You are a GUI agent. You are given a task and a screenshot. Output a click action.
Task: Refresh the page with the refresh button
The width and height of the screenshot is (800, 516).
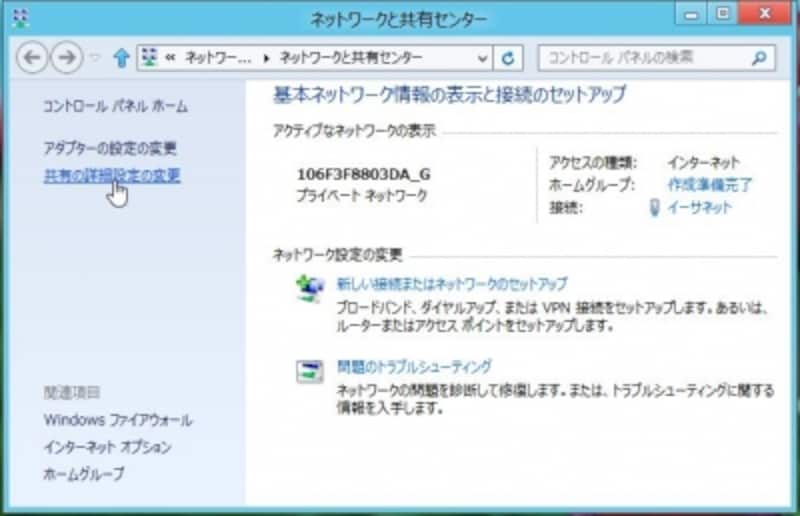point(508,58)
